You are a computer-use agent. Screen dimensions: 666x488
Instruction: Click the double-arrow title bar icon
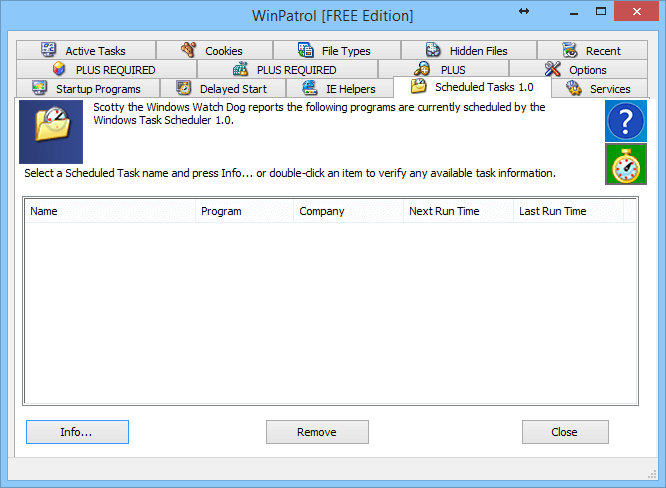click(524, 11)
